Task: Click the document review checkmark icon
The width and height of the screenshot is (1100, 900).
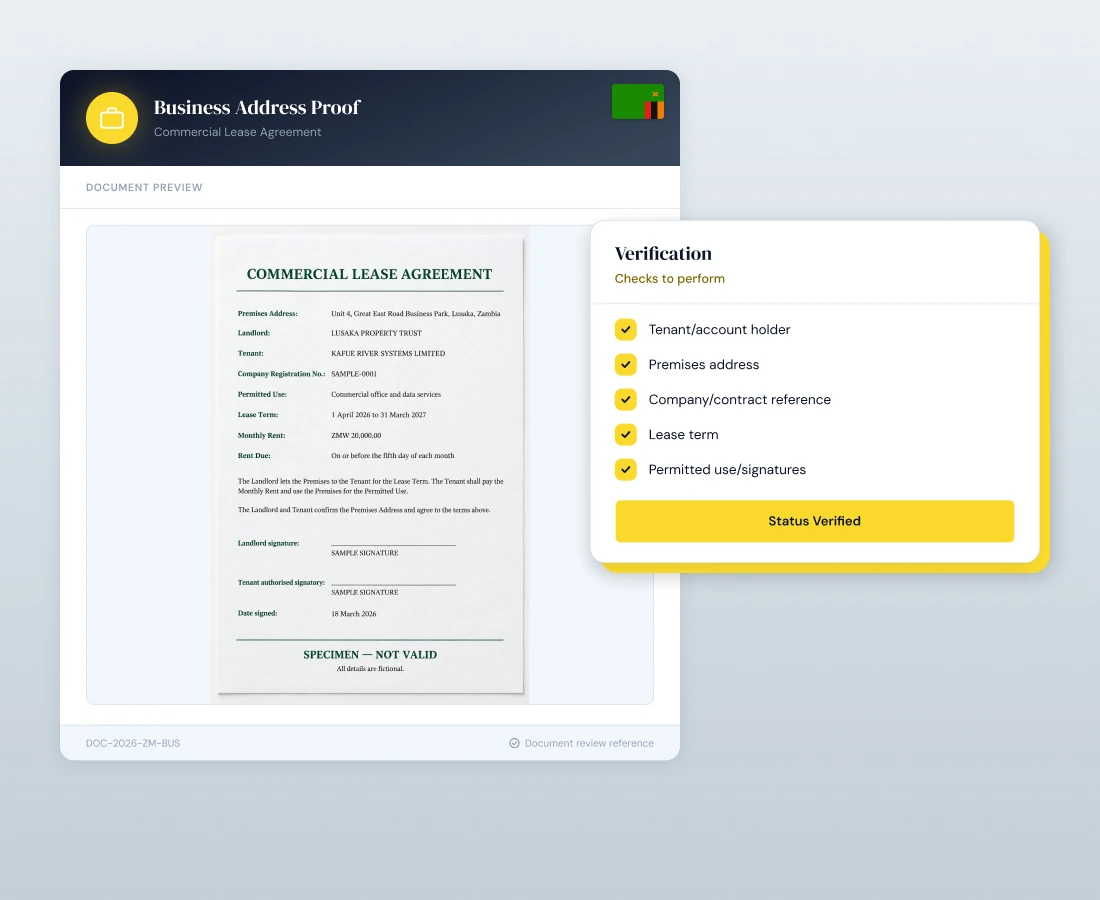Action: [514, 743]
